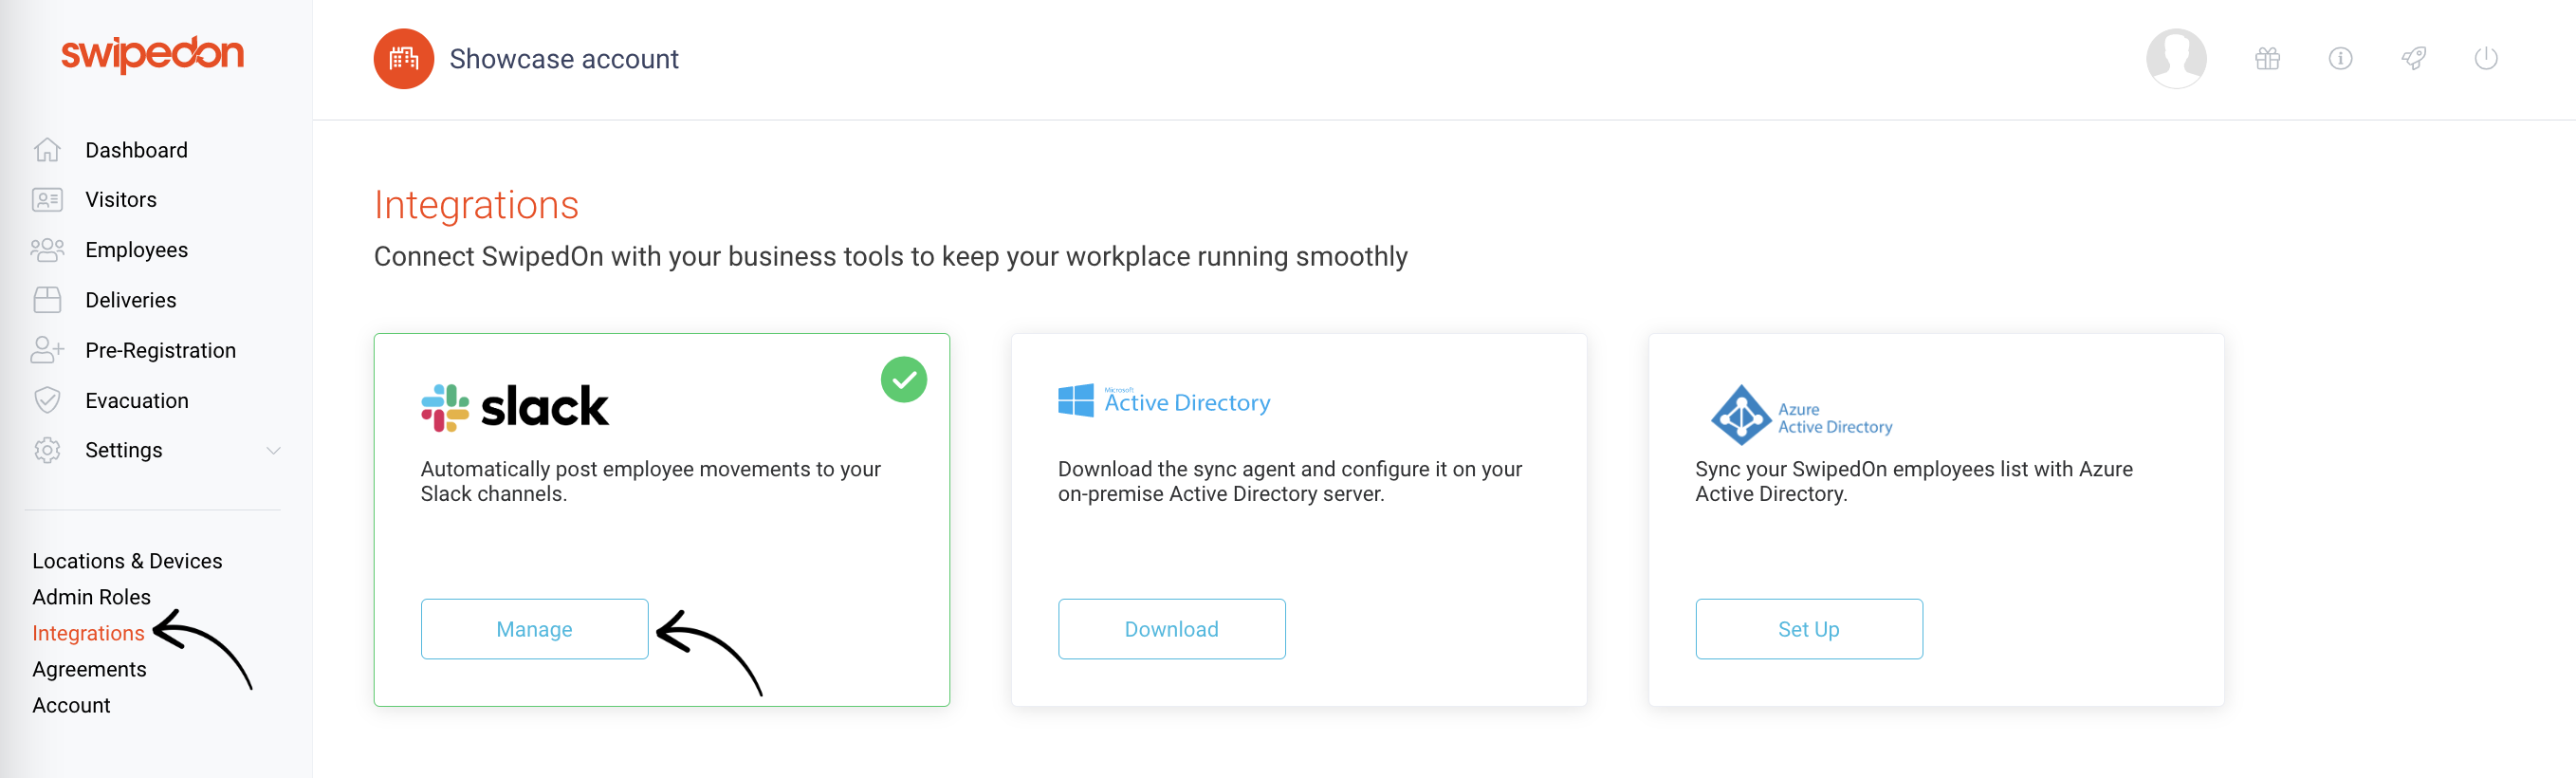The image size is (2576, 778).
Task: Open Account settings link
Action: pyautogui.click(x=71, y=705)
